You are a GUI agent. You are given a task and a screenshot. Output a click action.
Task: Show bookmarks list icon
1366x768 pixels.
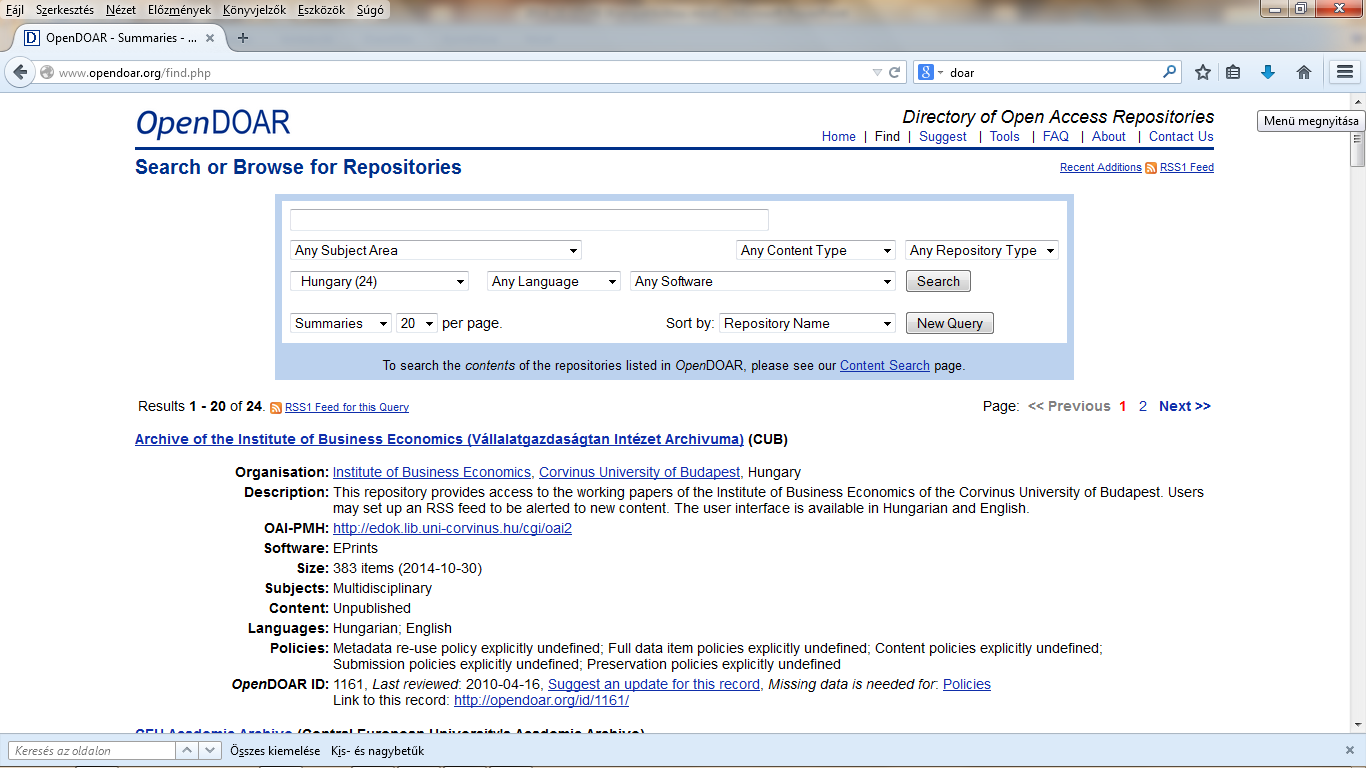[x=1234, y=72]
